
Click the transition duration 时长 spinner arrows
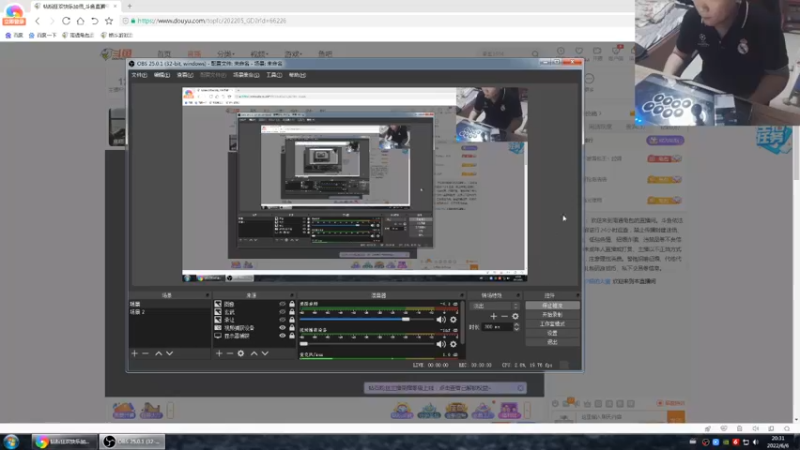516,327
